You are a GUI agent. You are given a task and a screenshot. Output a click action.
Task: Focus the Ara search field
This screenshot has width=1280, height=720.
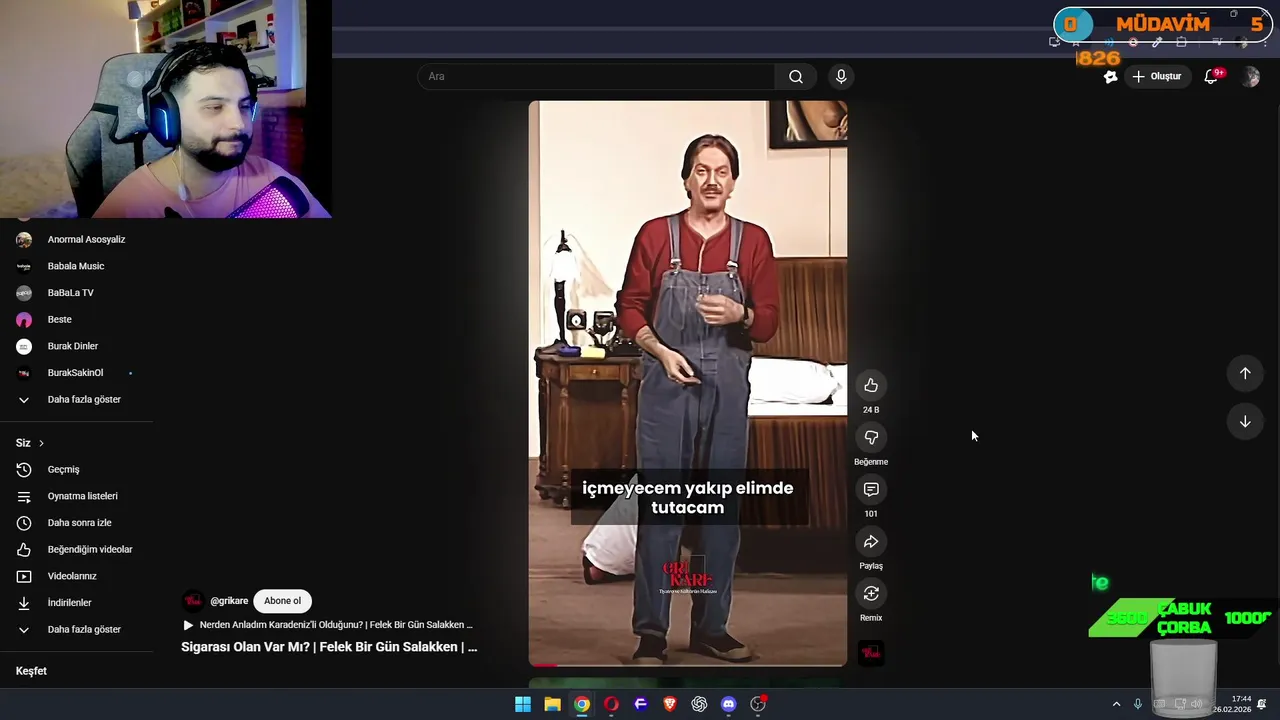[x=596, y=76]
